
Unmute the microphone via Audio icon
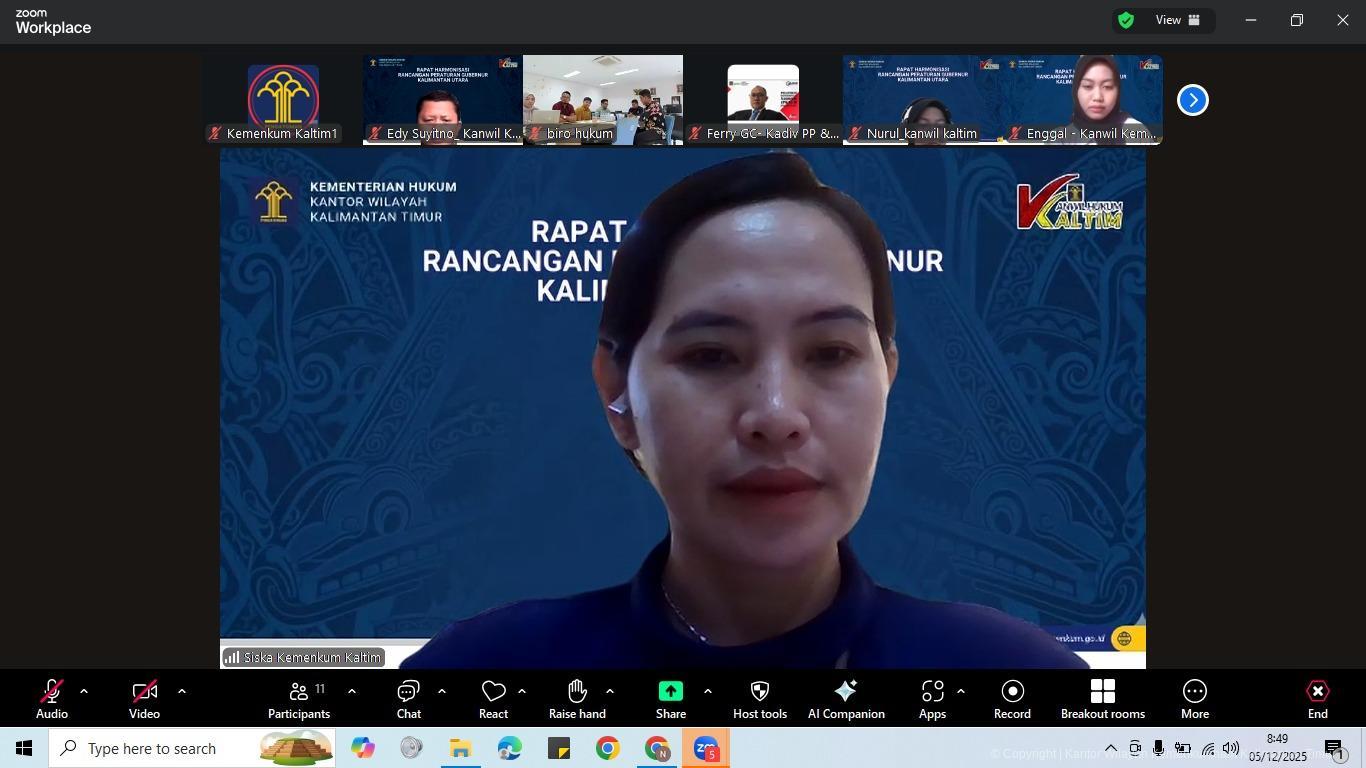pos(51,691)
